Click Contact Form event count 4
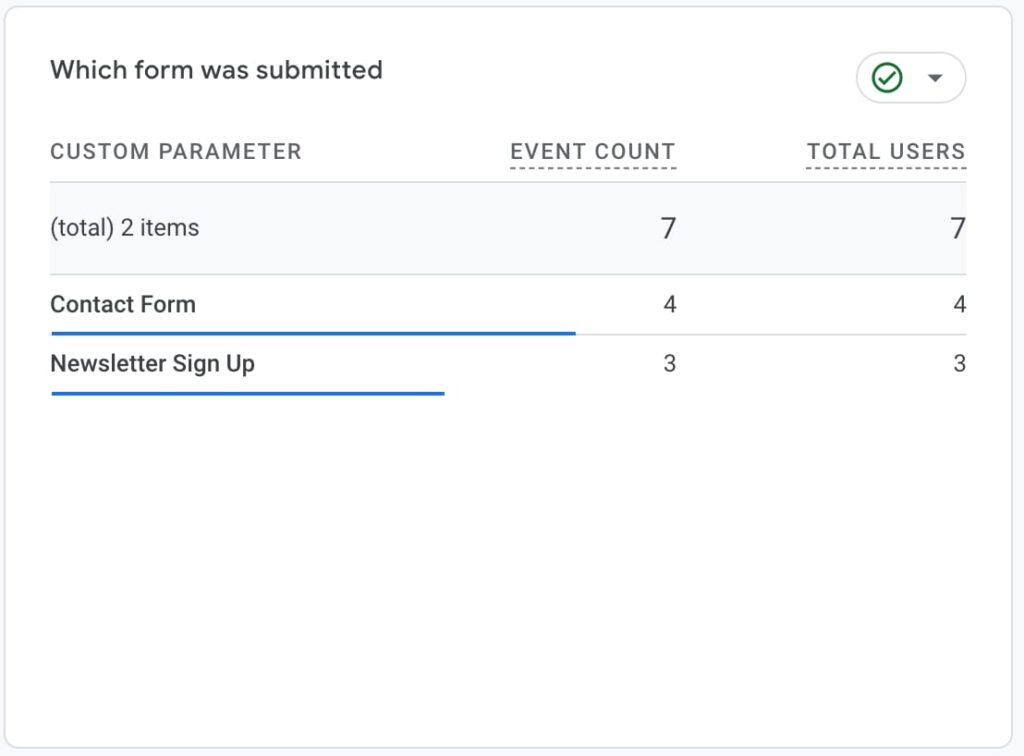 pyautogui.click(x=669, y=304)
